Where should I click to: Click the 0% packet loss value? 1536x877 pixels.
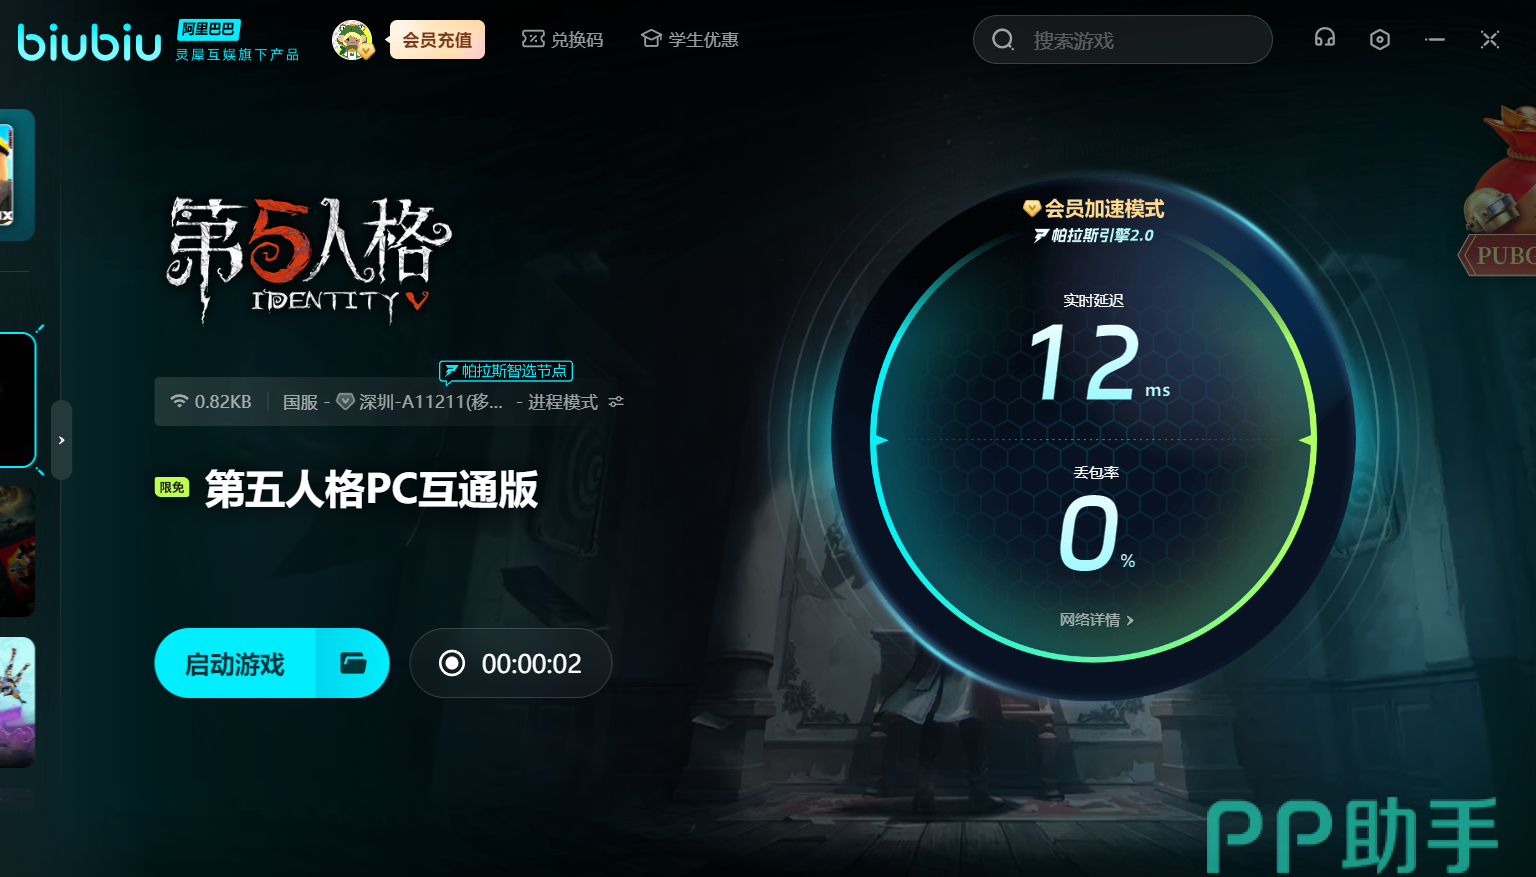1097,535
